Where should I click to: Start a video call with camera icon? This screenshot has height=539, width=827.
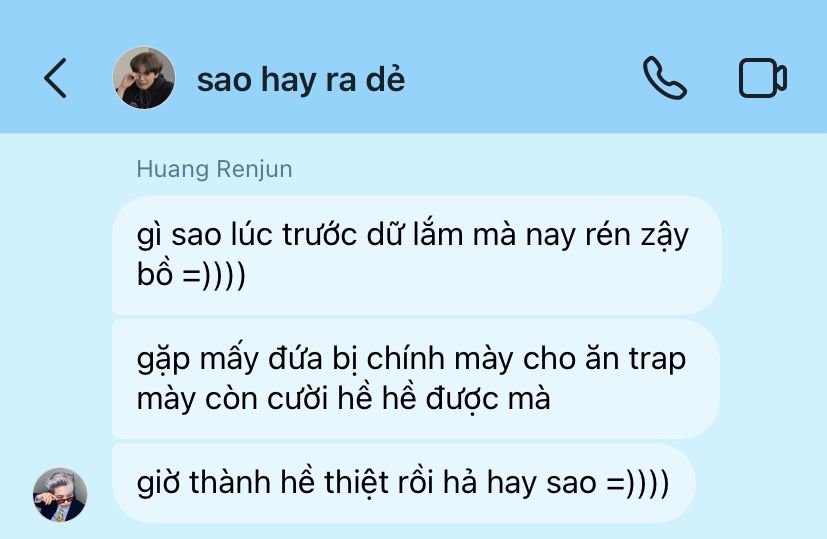[x=763, y=78]
